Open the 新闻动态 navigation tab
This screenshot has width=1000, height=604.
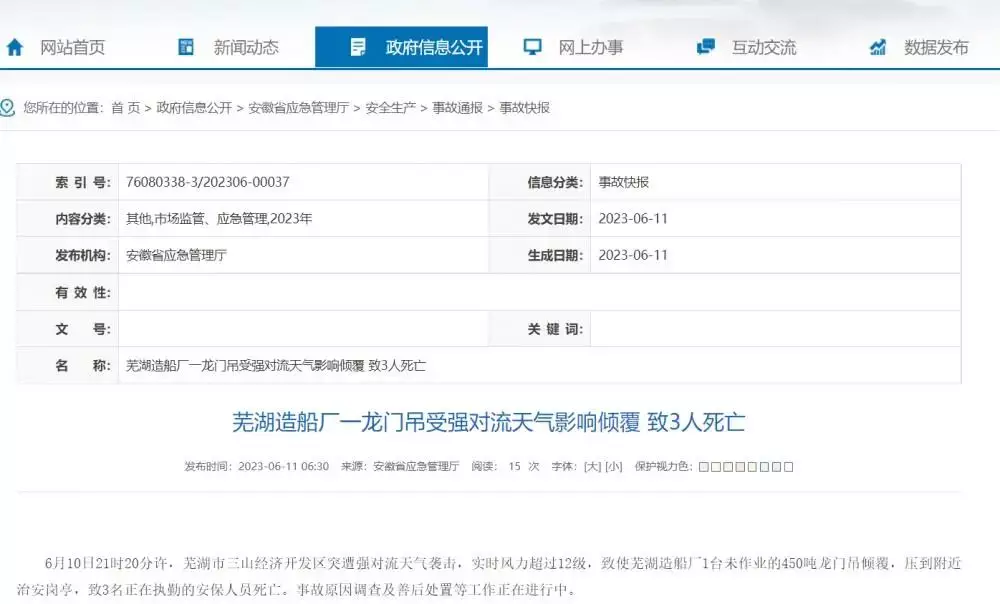(246, 47)
